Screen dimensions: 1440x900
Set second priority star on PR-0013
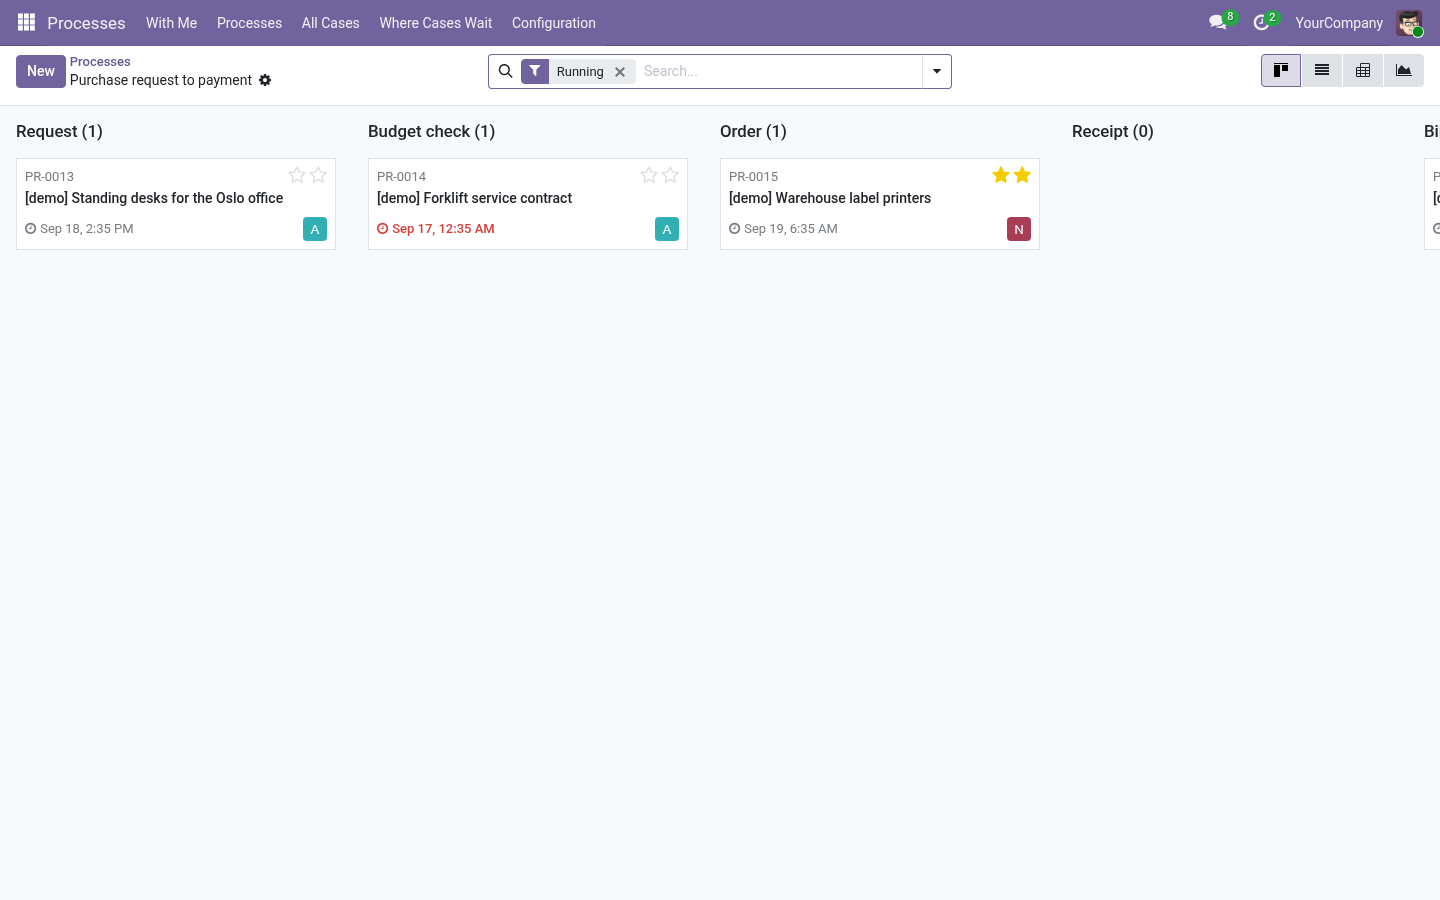[x=318, y=175]
